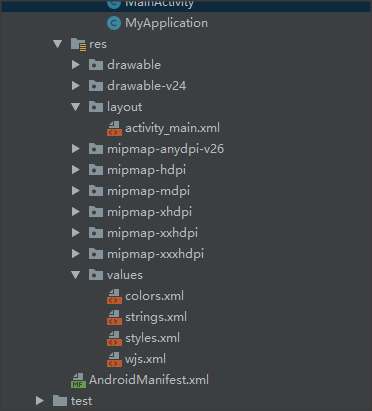Image resolution: width=372 pixels, height=411 pixels.
Task: Open wjs.xml file name
Action: (145, 359)
